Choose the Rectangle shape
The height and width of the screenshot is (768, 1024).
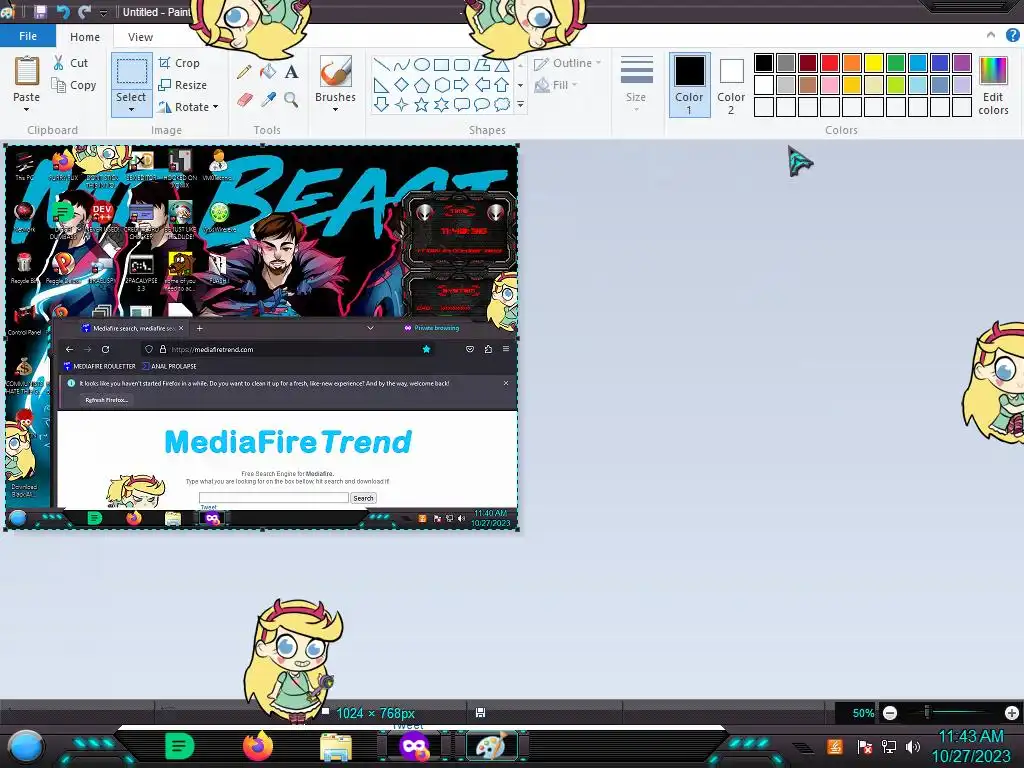pyautogui.click(x=441, y=65)
